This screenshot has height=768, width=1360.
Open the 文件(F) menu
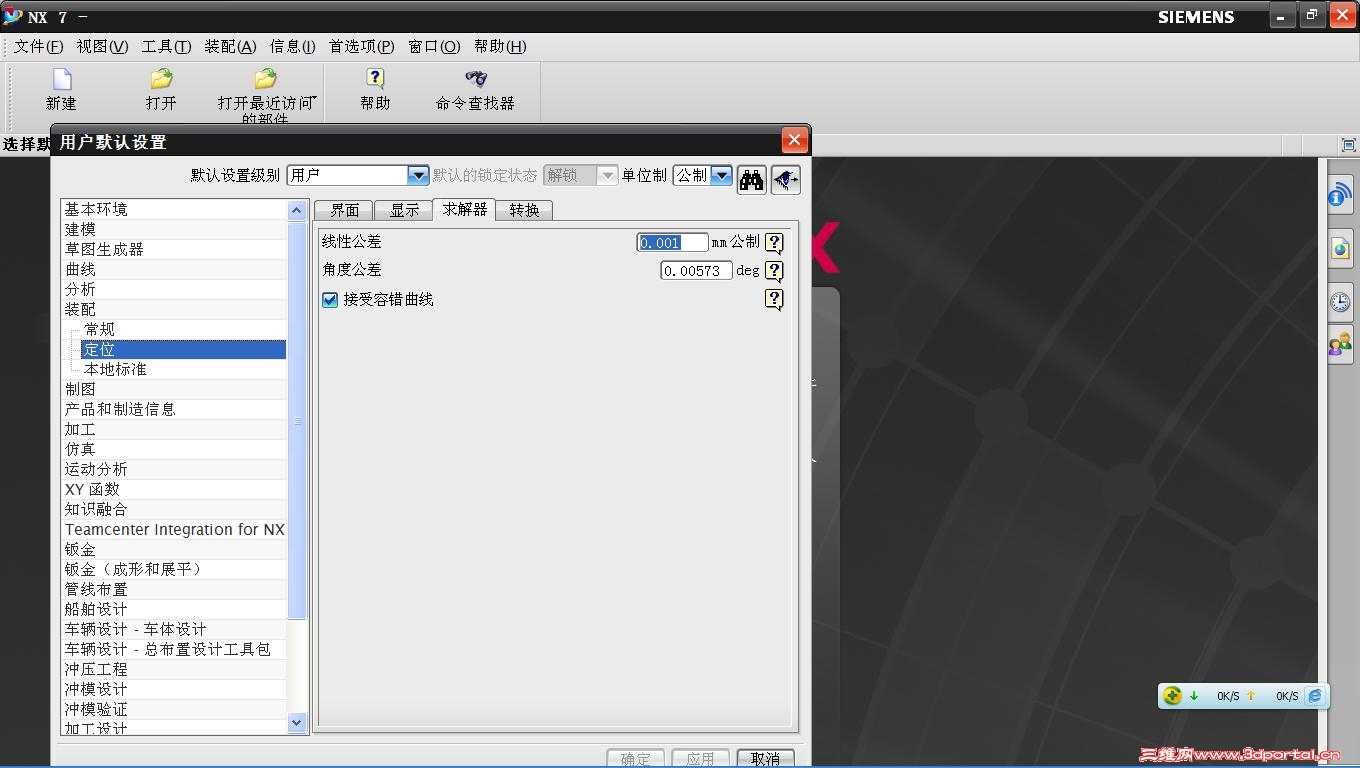[39, 46]
